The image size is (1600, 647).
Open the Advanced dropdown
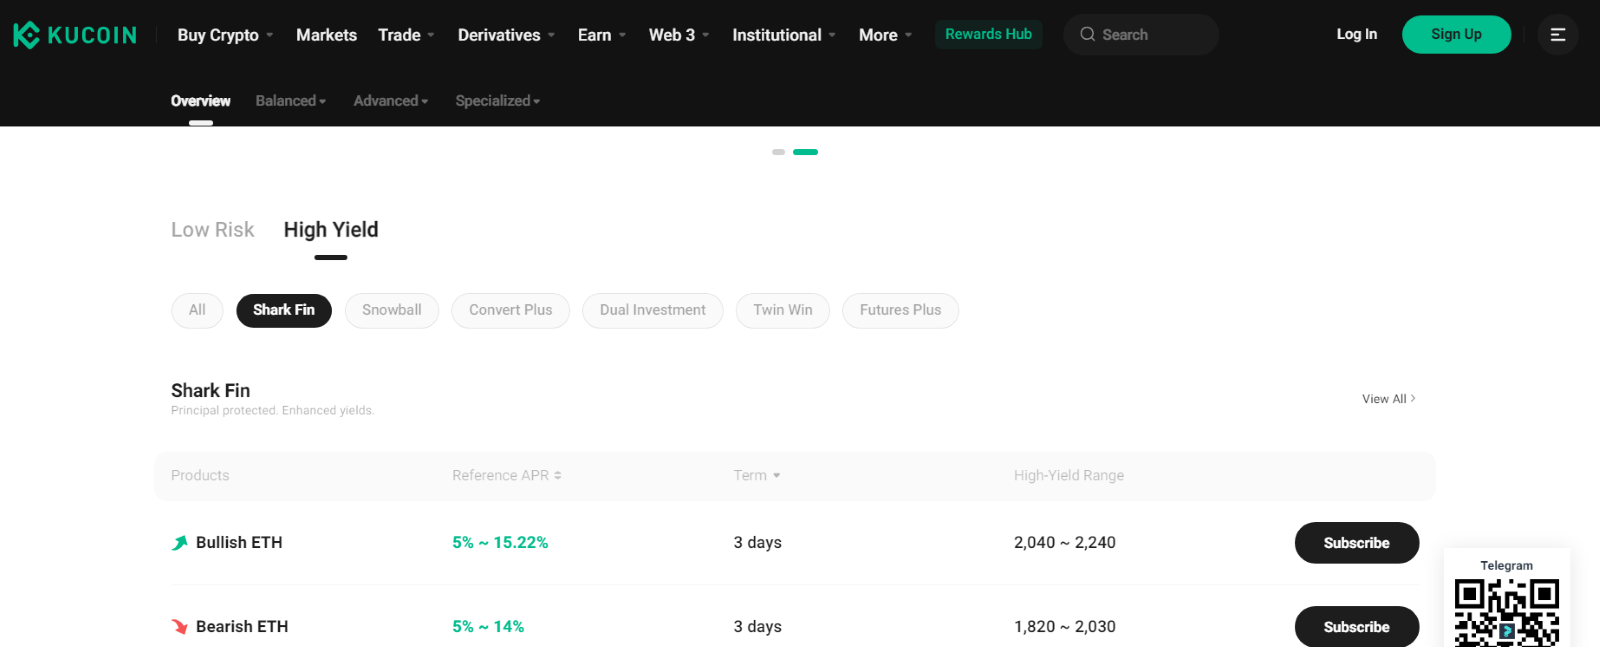pyautogui.click(x=391, y=101)
